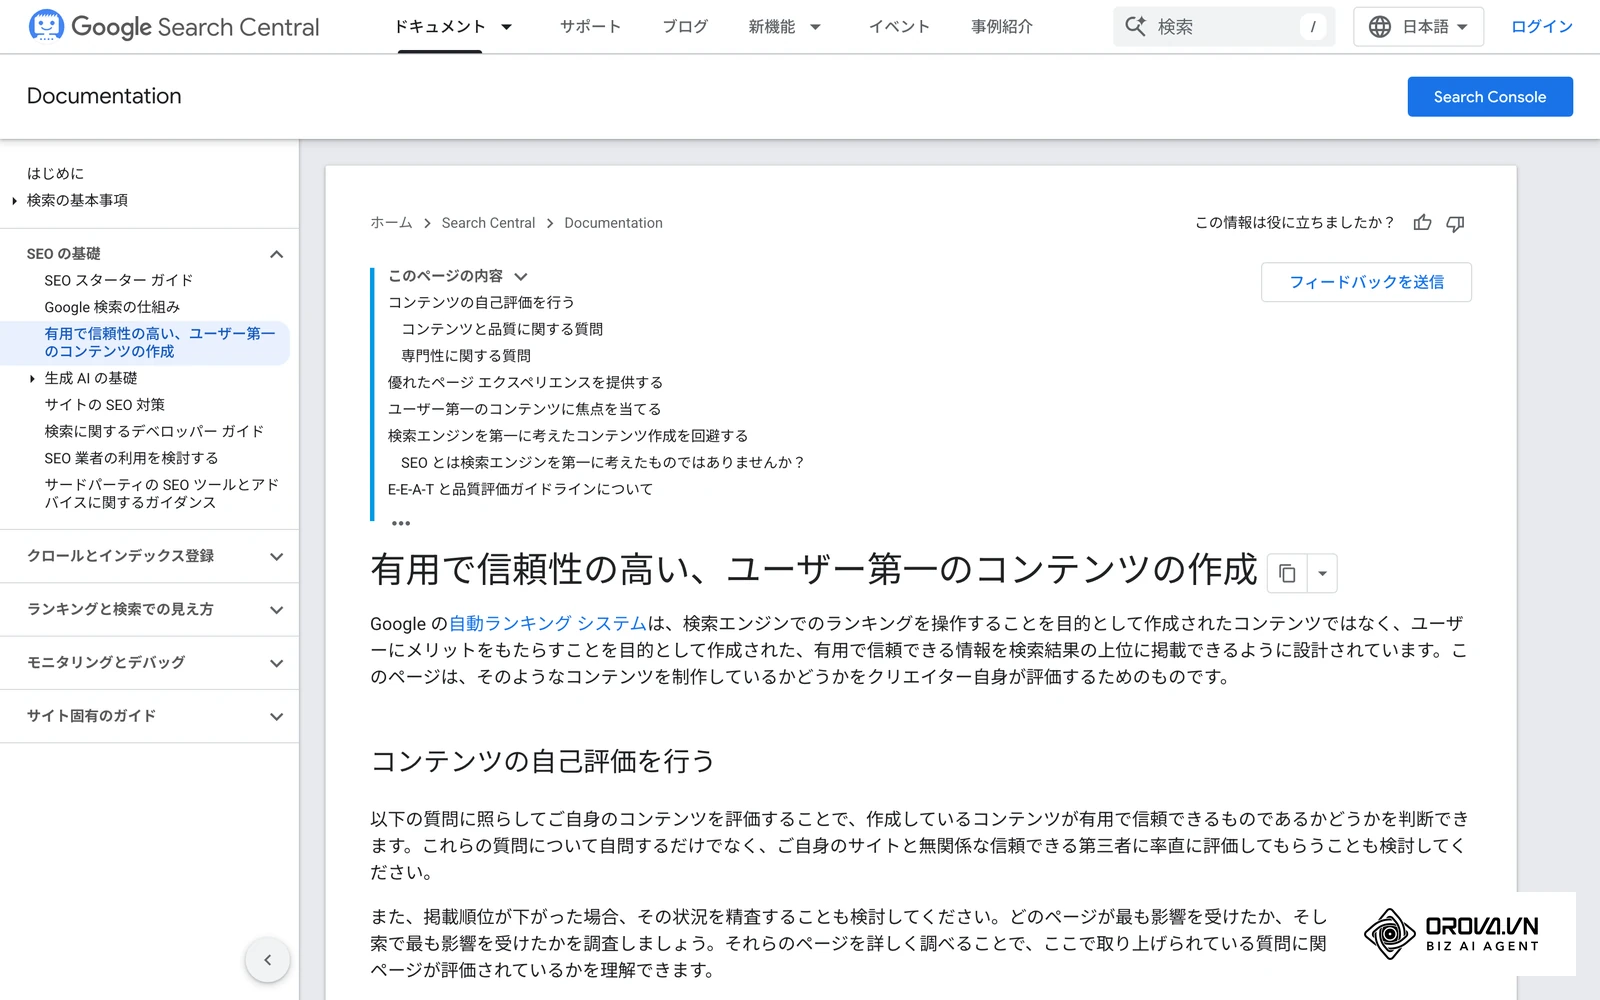Show more contents via three dots
Viewport: 1600px width, 1000px height.
[401, 523]
